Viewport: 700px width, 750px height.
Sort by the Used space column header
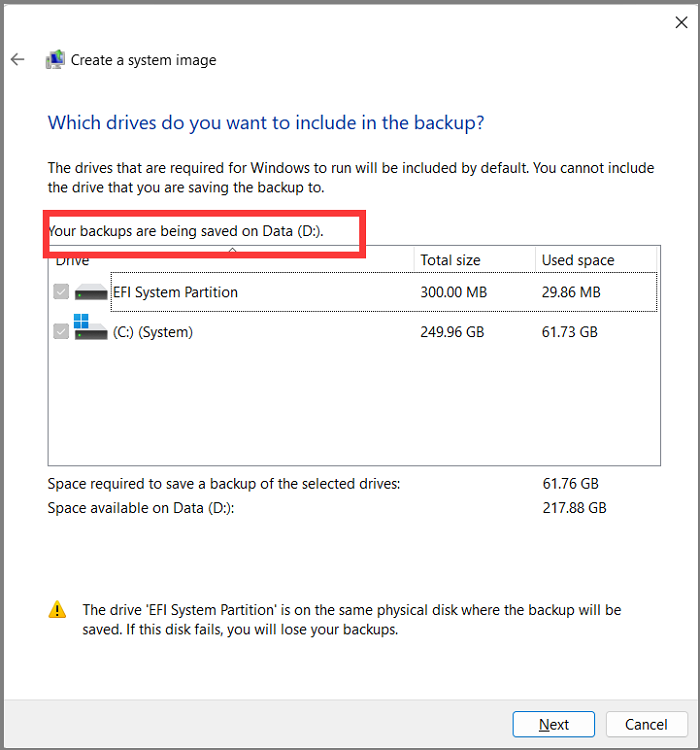pyautogui.click(x=578, y=260)
